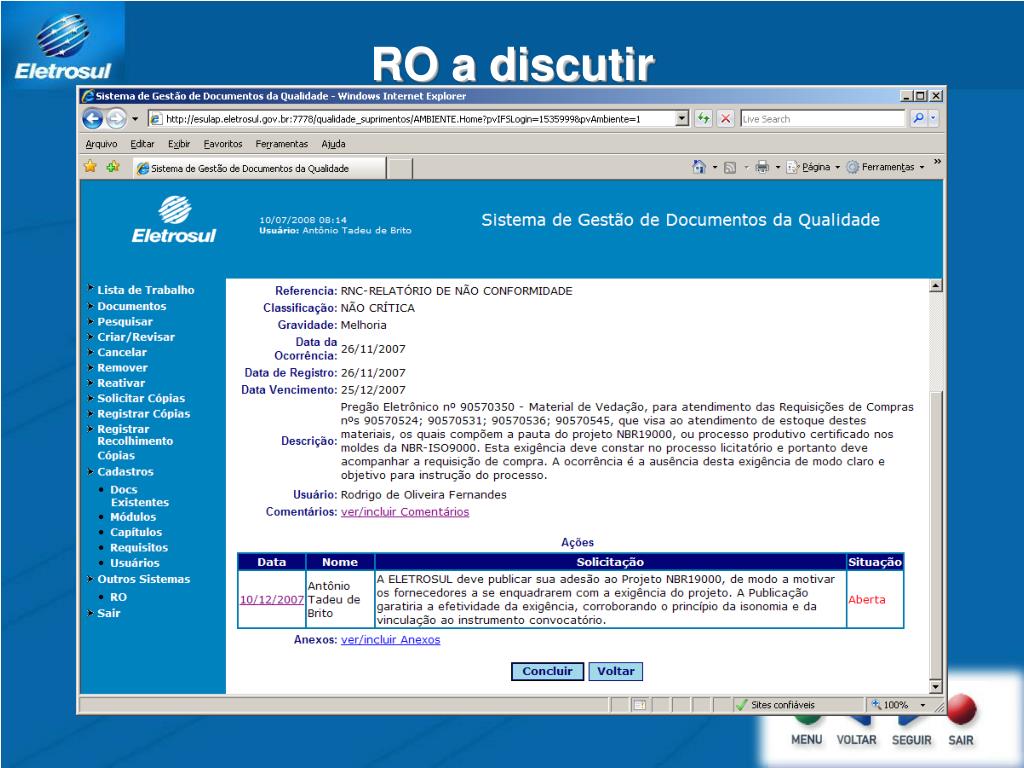Click the page scrollbar down arrow
This screenshot has width=1024, height=768.
936,686
